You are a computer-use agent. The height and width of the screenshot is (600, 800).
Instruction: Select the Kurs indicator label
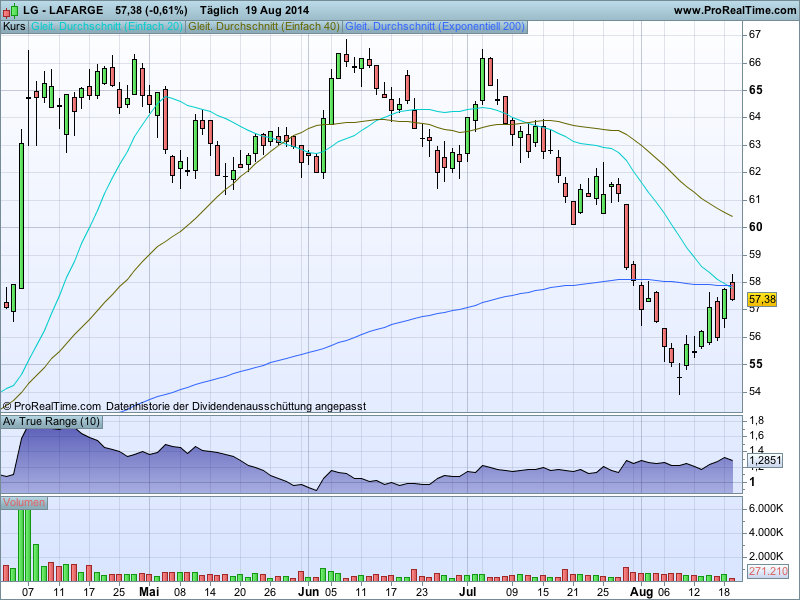(x=15, y=26)
